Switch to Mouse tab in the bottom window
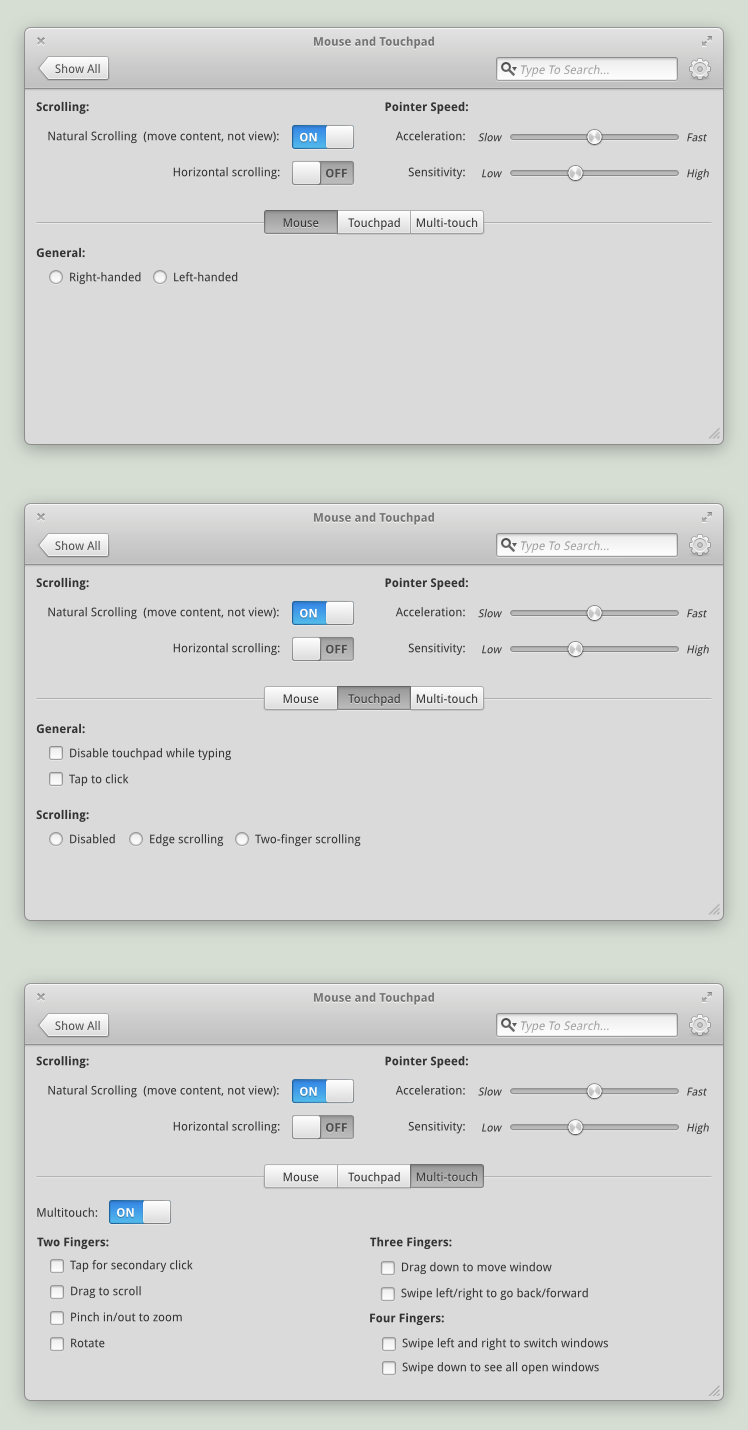Screen dimensions: 748x1430 pos(301,1176)
